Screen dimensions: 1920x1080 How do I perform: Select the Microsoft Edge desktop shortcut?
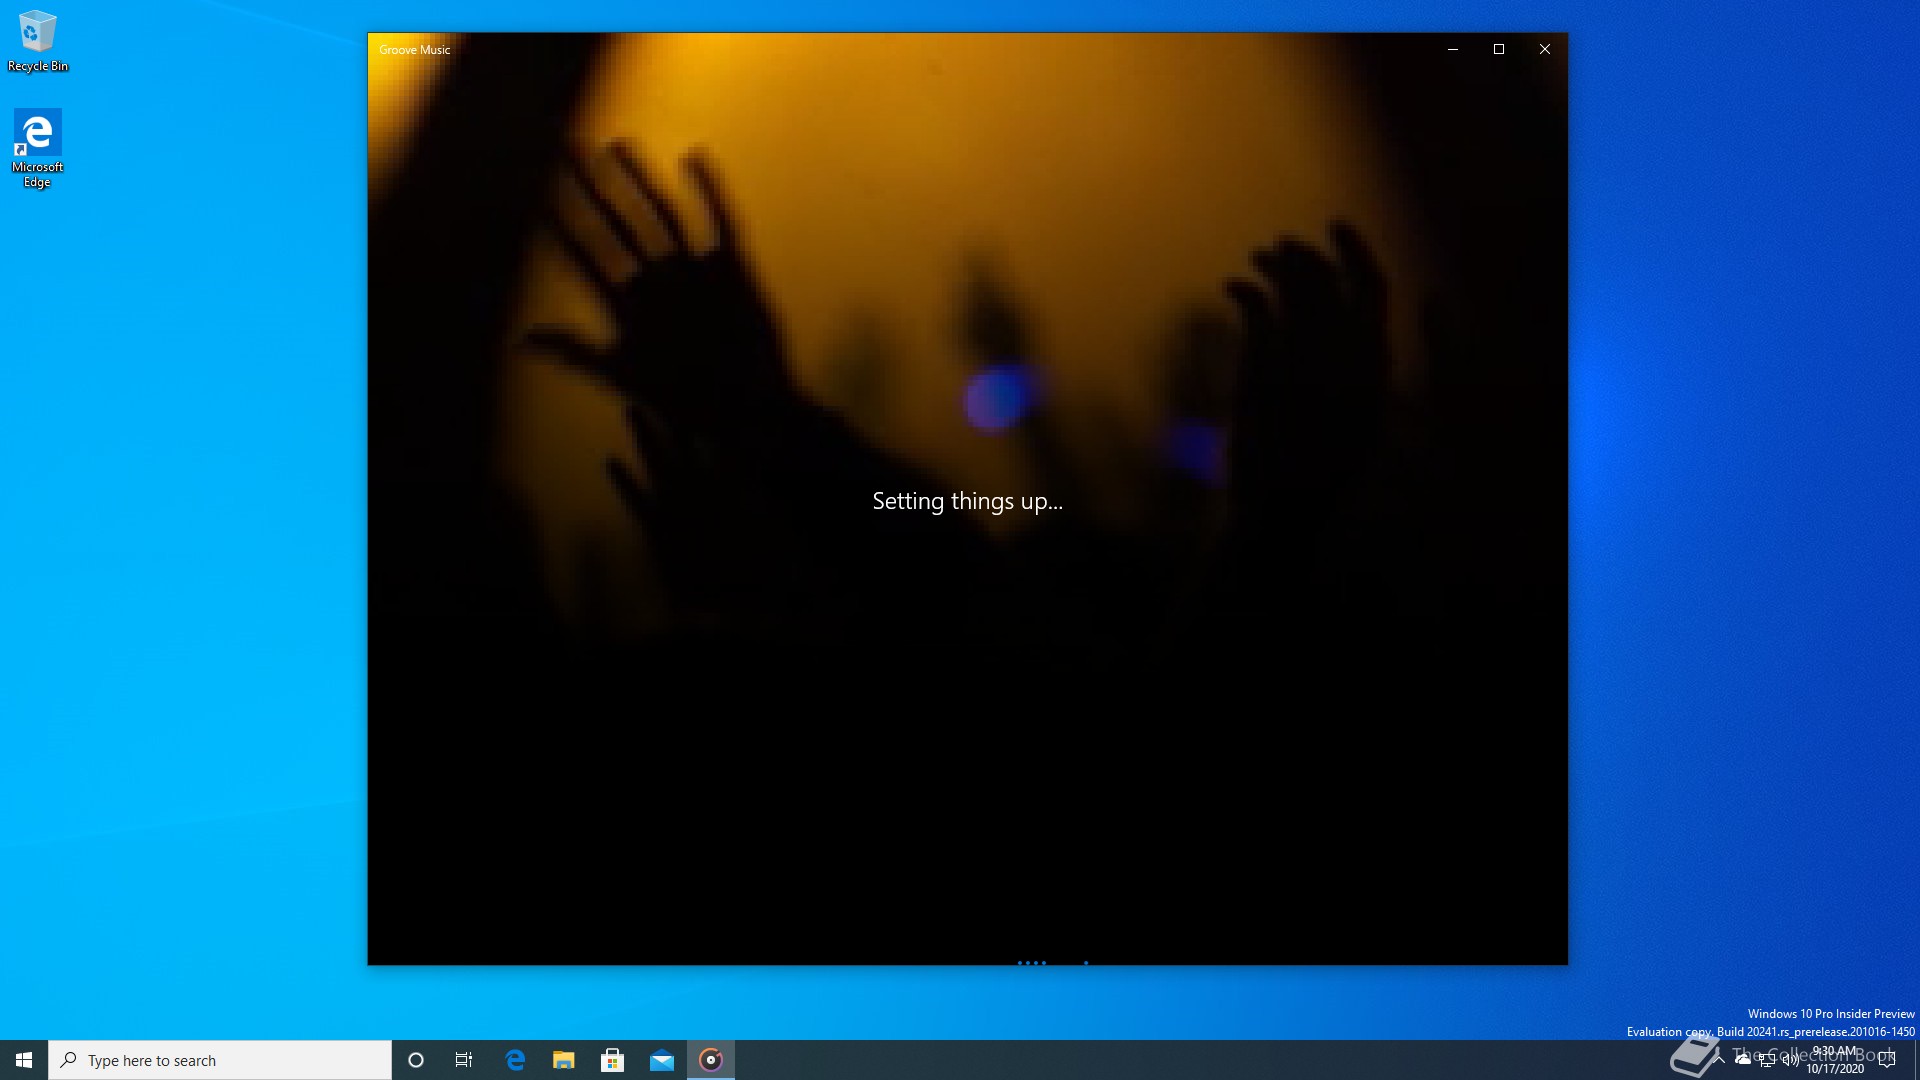(x=37, y=148)
